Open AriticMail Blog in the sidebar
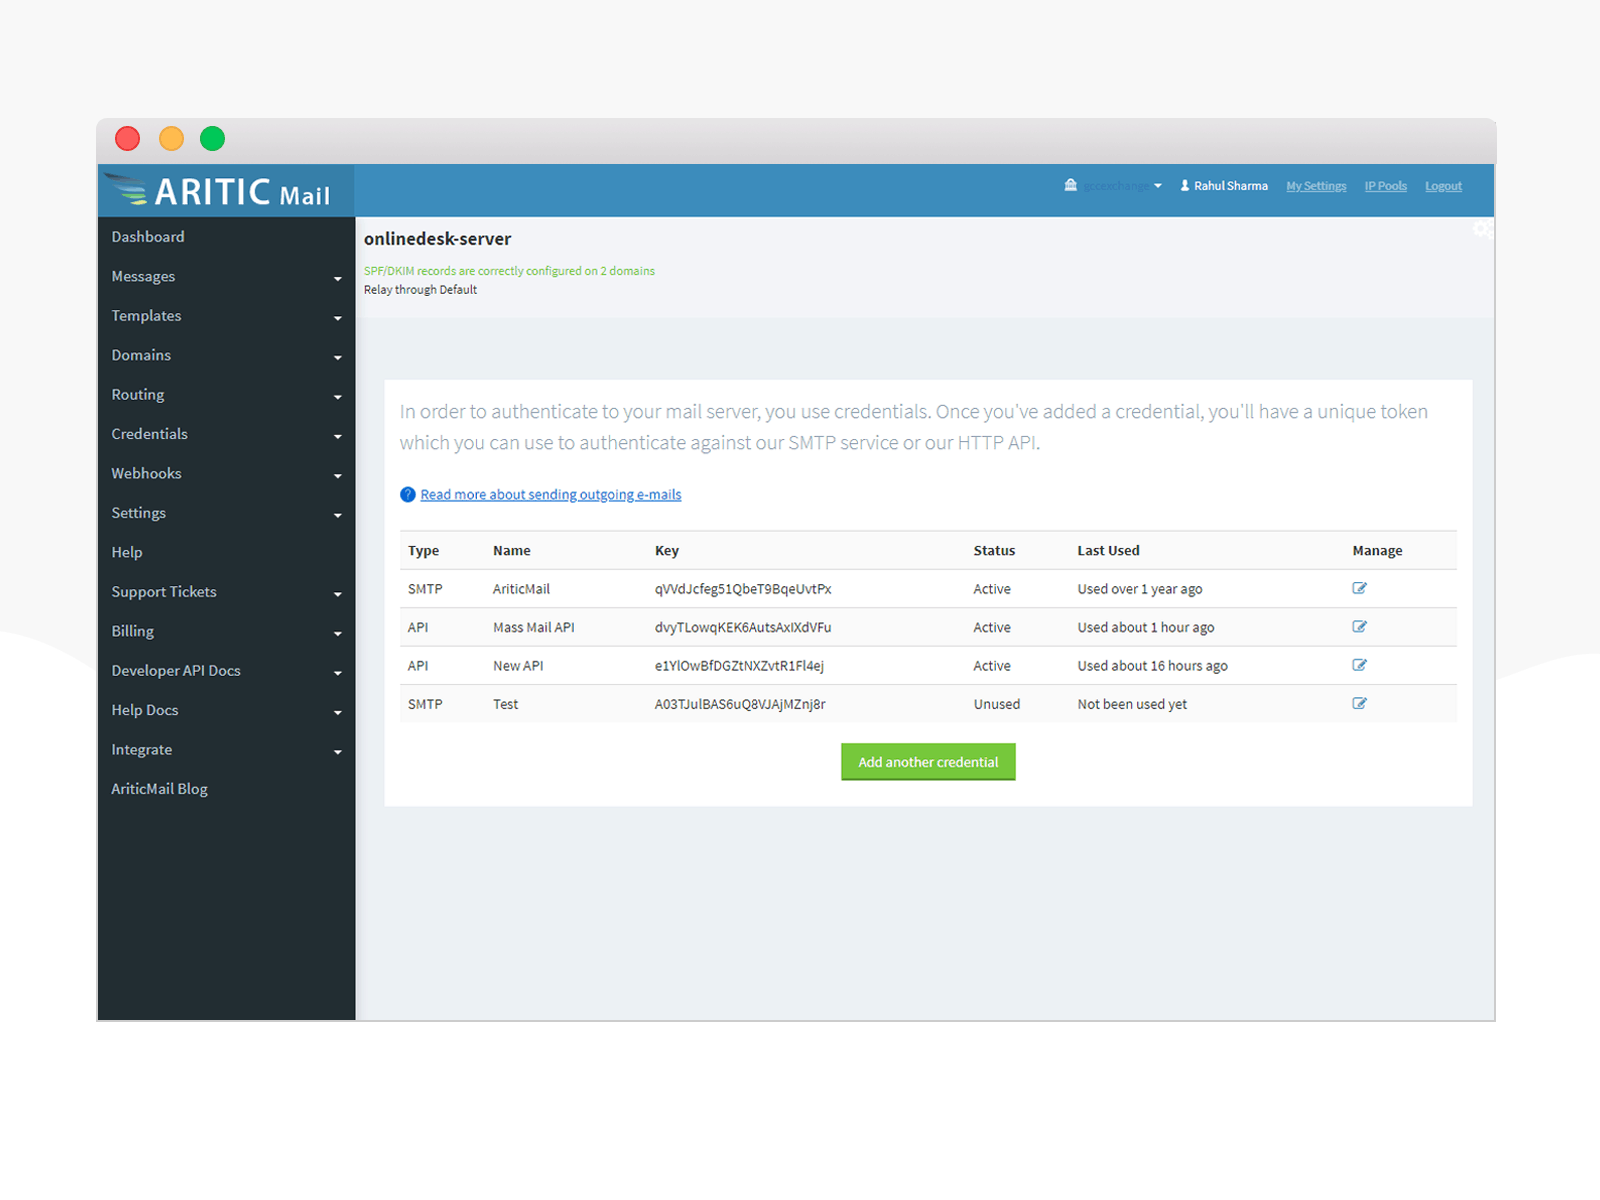 [159, 789]
